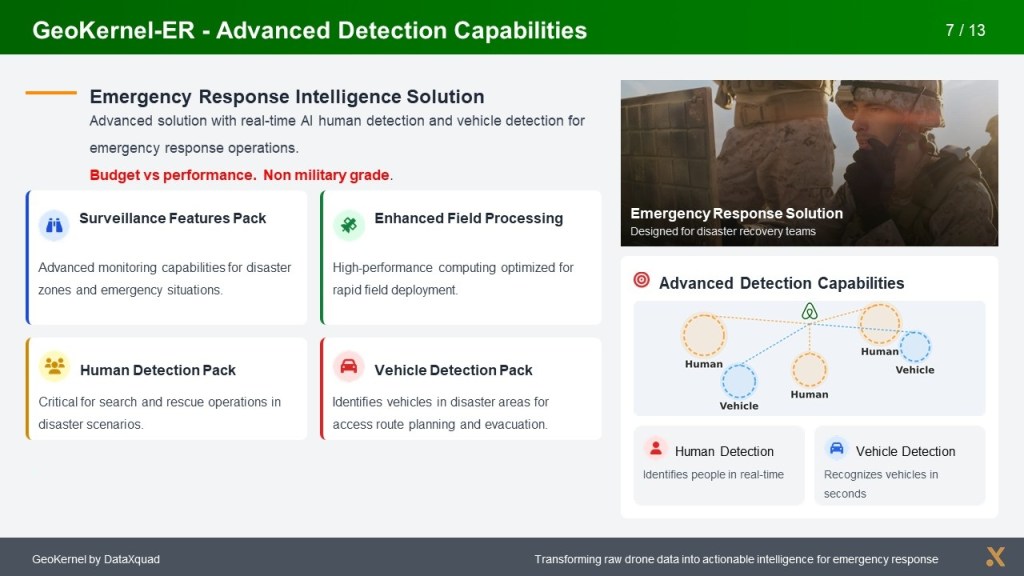Click the red person icon in Human Detection tile
1024x576 pixels.
point(655,448)
